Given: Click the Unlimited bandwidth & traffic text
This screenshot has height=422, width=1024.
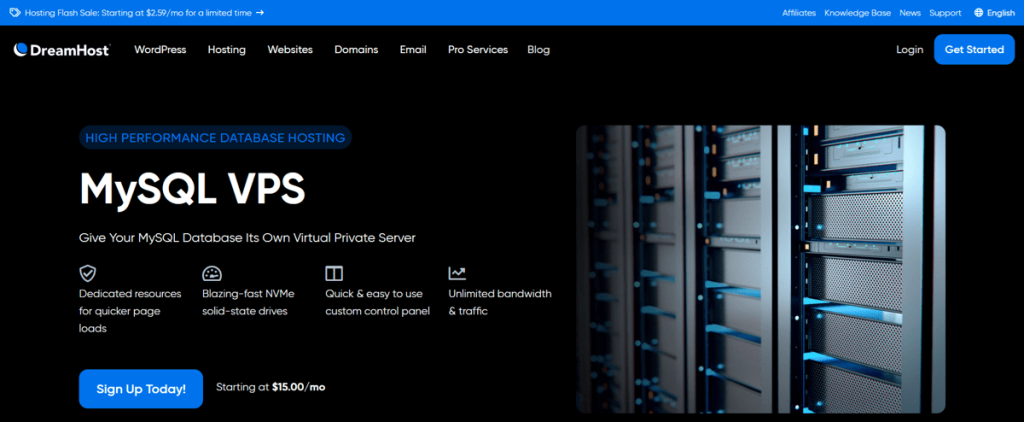Looking at the screenshot, I should point(500,302).
